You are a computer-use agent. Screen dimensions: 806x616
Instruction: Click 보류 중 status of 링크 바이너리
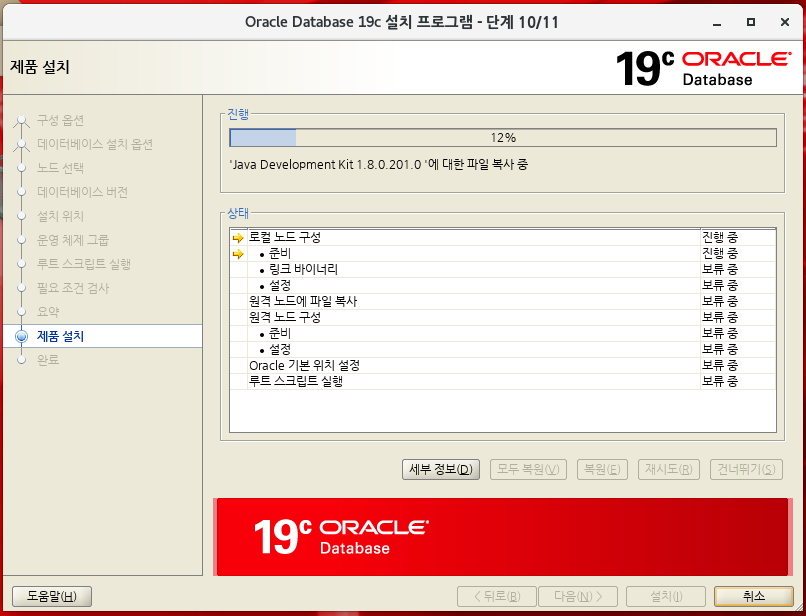[720, 269]
